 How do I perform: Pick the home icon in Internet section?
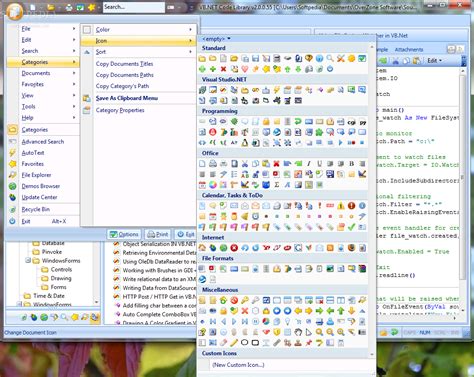tap(202, 248)
